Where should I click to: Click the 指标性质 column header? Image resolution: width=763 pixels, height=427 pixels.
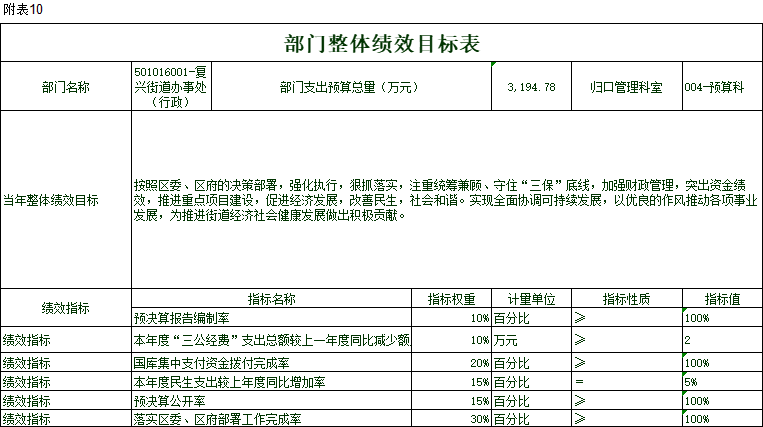coord(627,299)
